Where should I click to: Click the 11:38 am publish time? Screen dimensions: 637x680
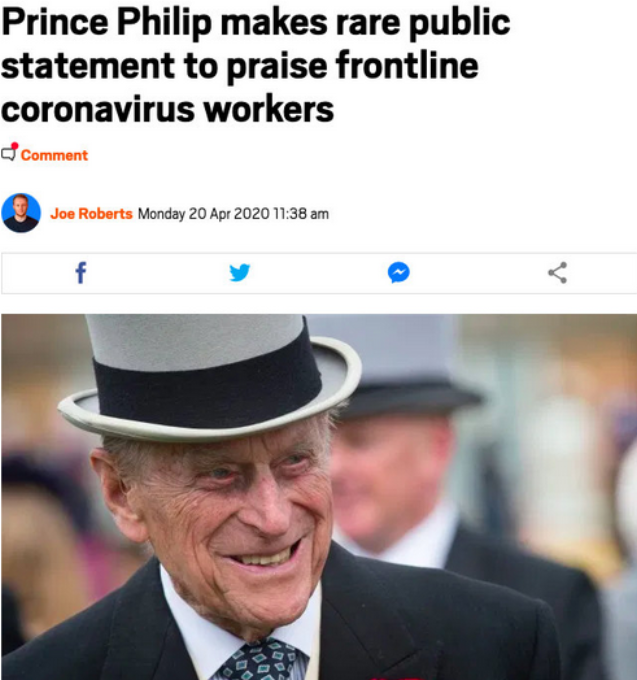[300, 214]
